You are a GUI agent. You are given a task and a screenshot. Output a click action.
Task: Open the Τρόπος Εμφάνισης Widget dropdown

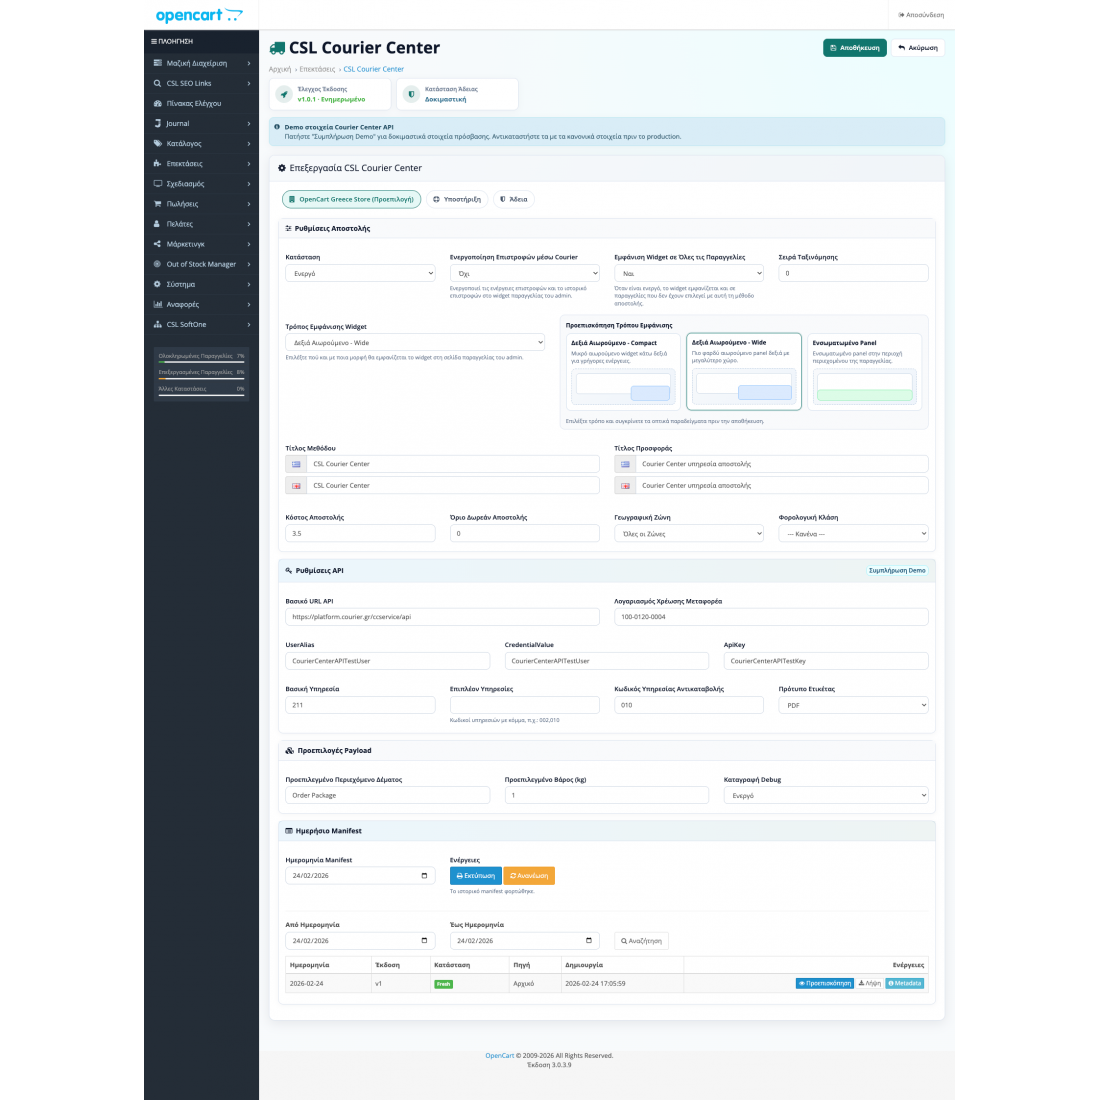click(415, 343)
